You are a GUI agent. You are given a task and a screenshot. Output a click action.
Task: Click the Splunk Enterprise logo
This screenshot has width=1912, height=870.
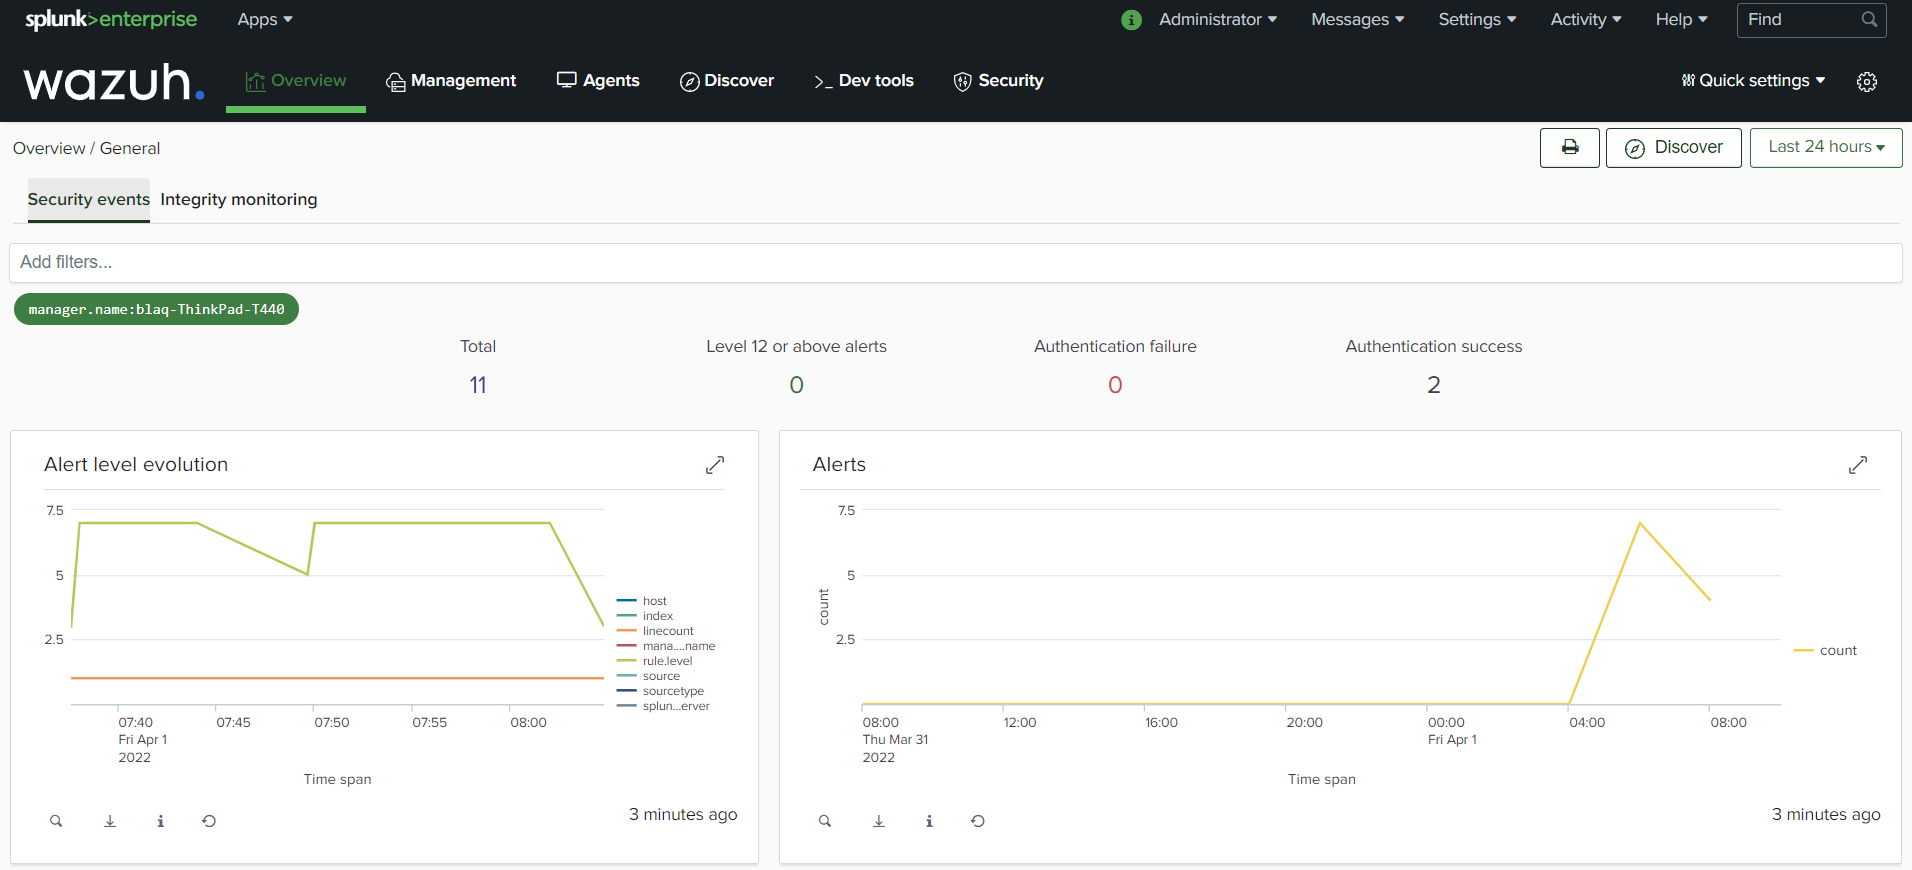[x=111, y=20]
